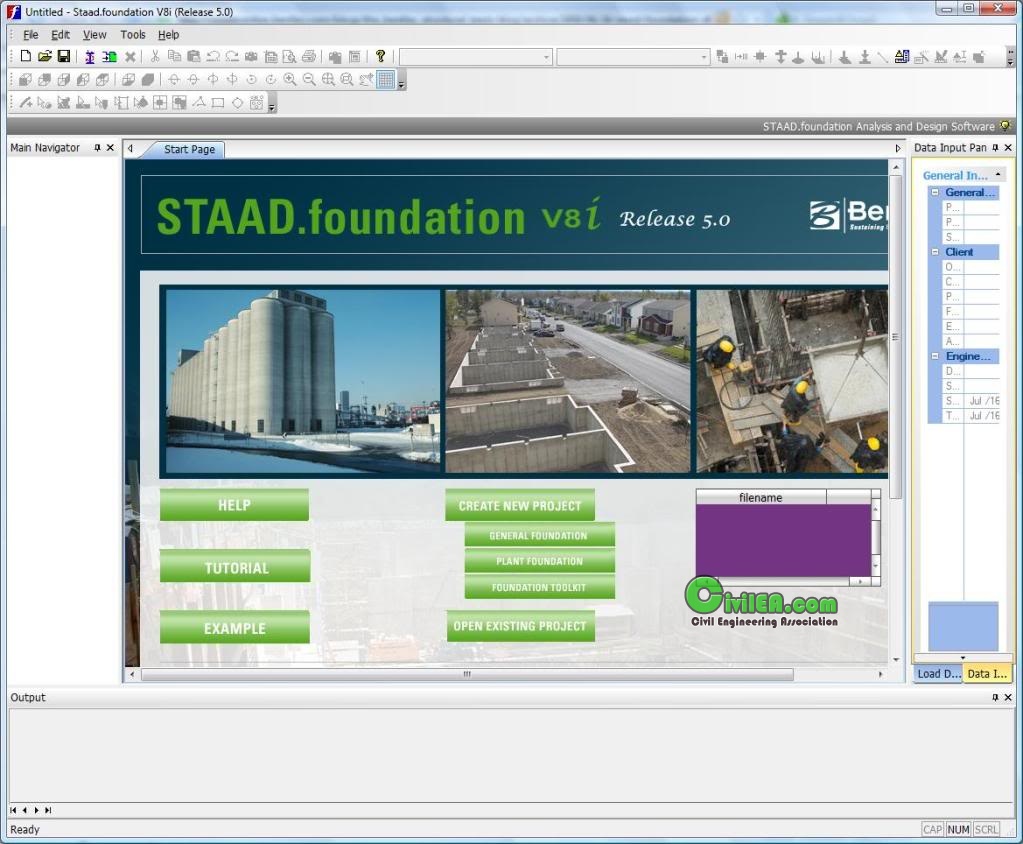Click the Zoom In magnifier icon
1023x844 pixels.
tap(290, 80)
